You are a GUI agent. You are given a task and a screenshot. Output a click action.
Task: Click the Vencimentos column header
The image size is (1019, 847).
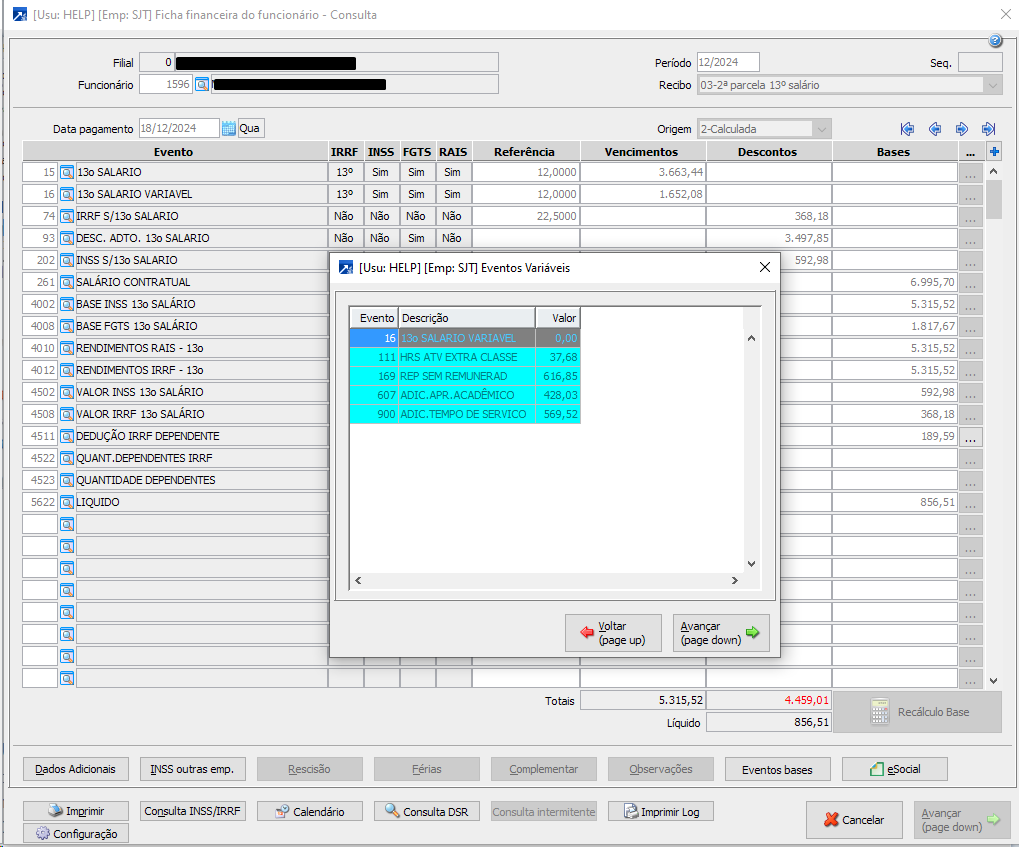(641, 151)
